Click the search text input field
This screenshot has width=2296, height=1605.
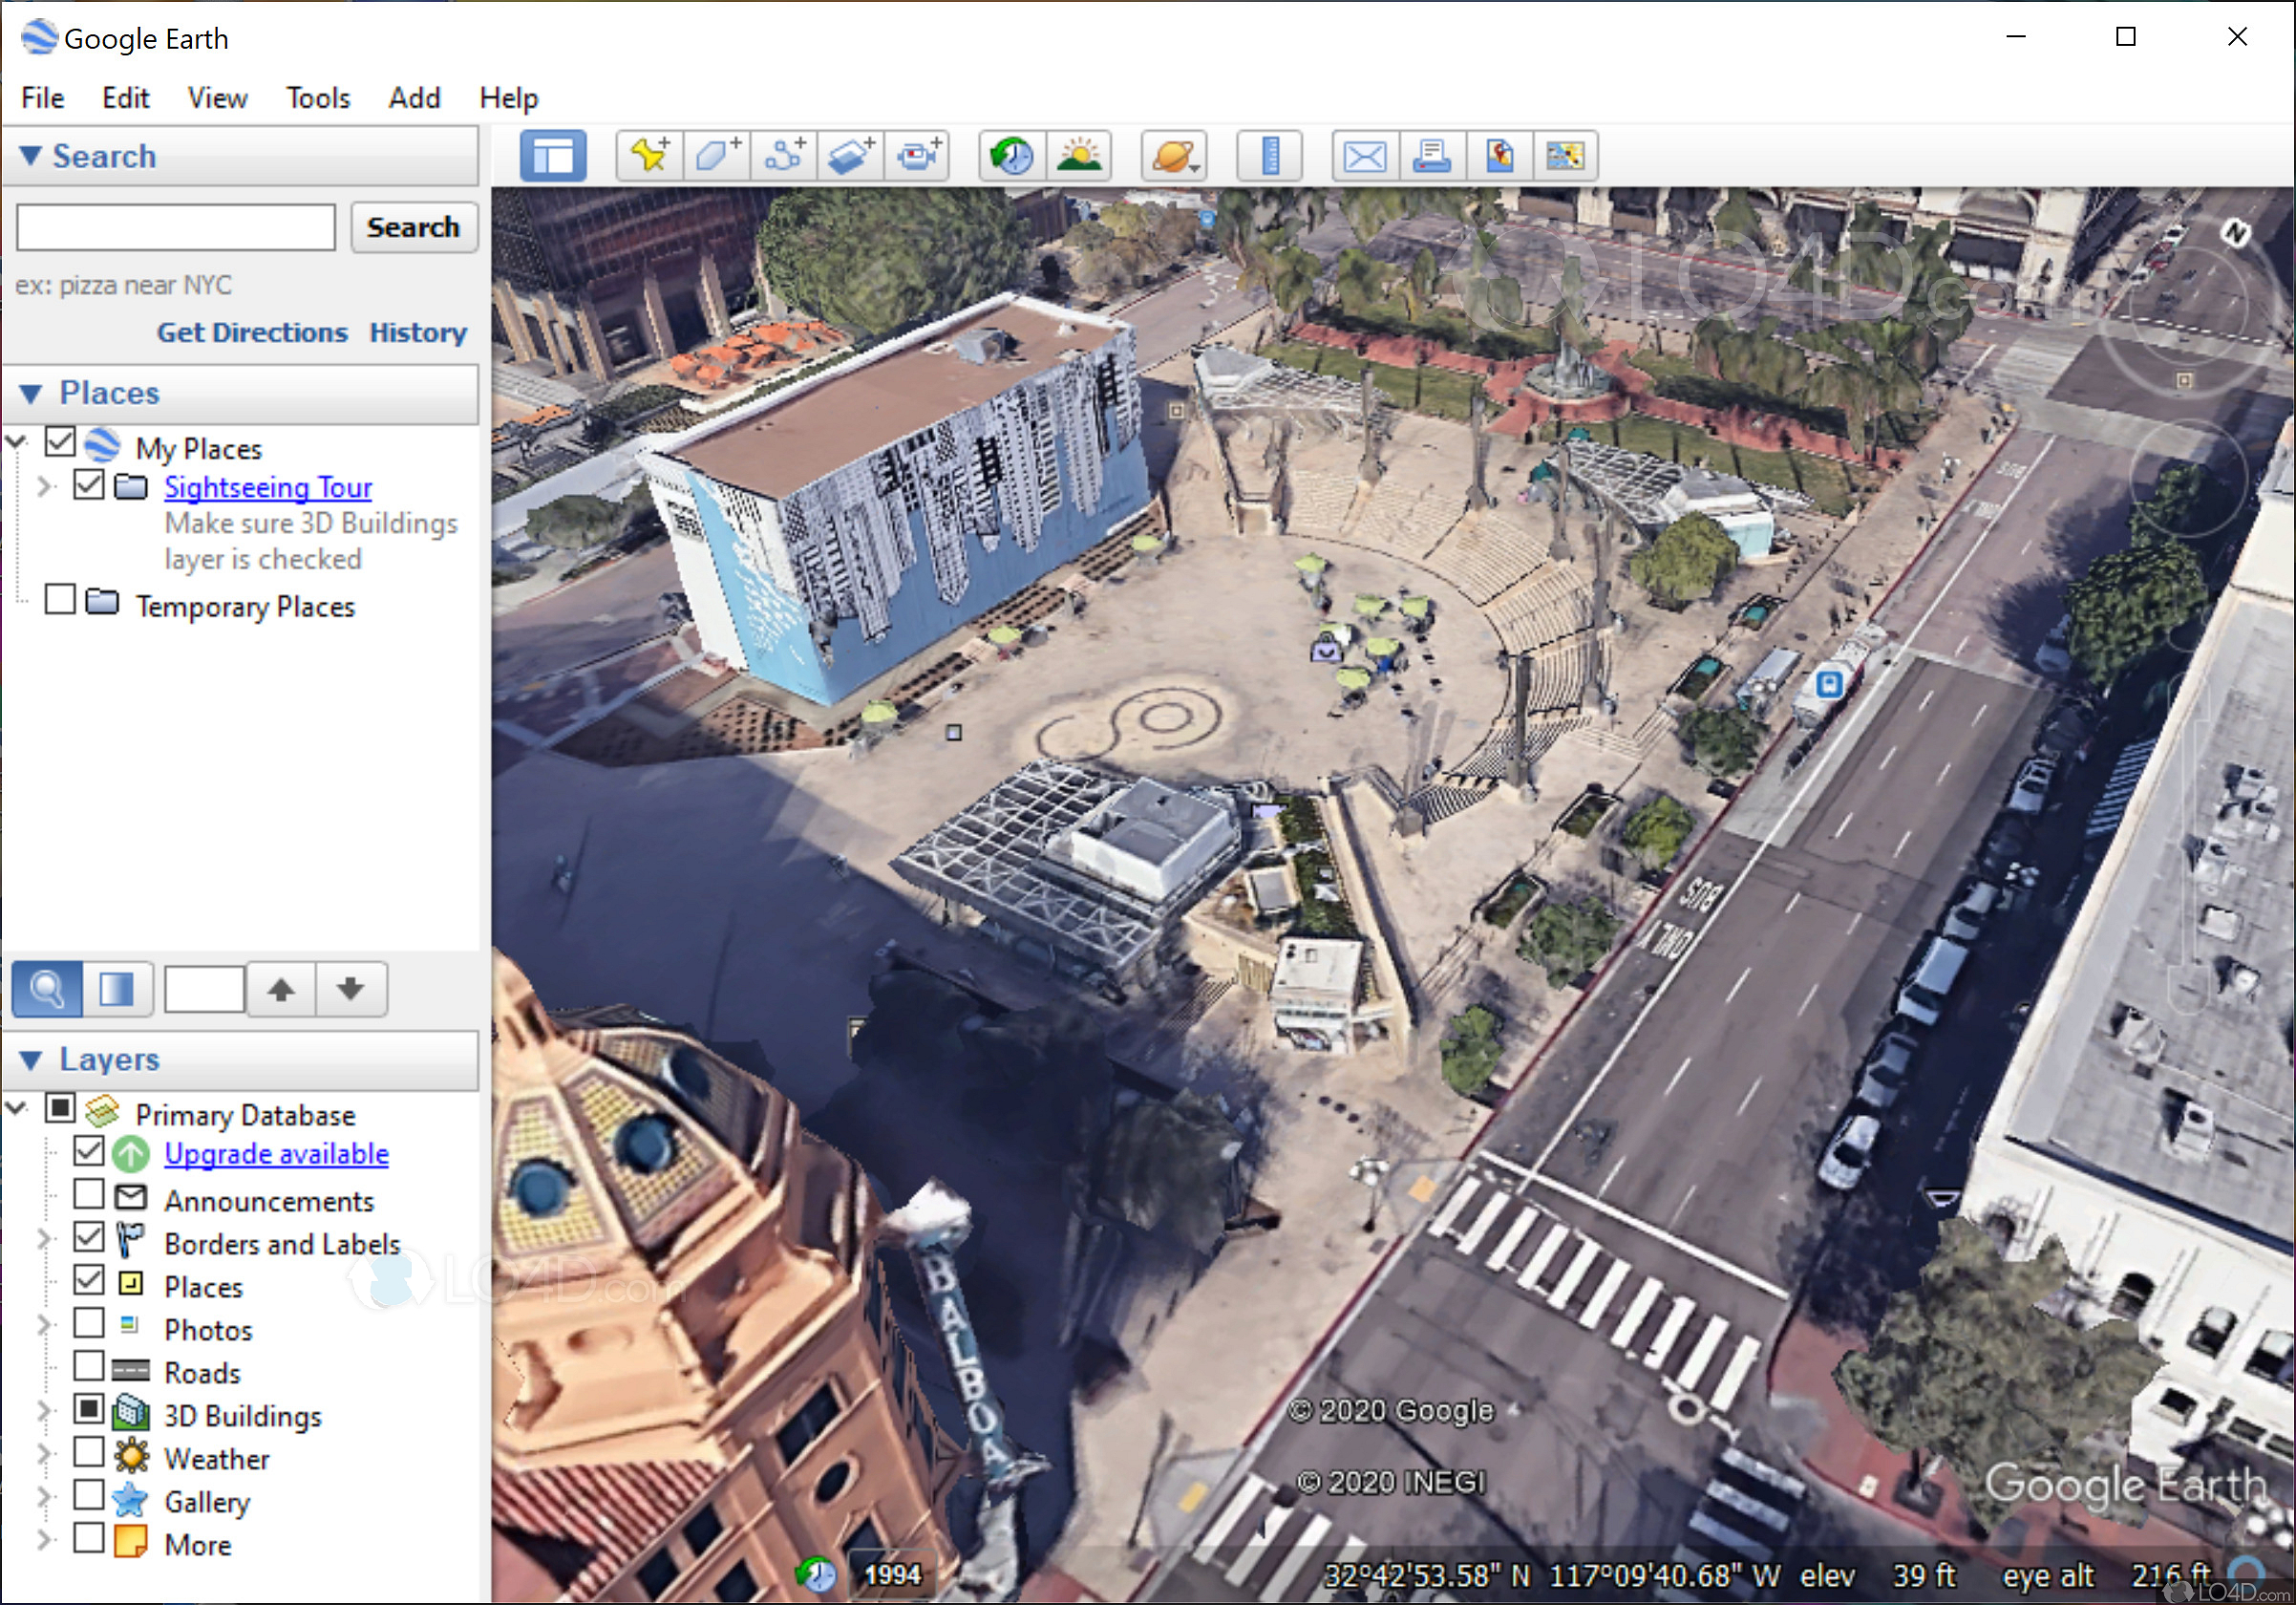[x=176, y=227]
